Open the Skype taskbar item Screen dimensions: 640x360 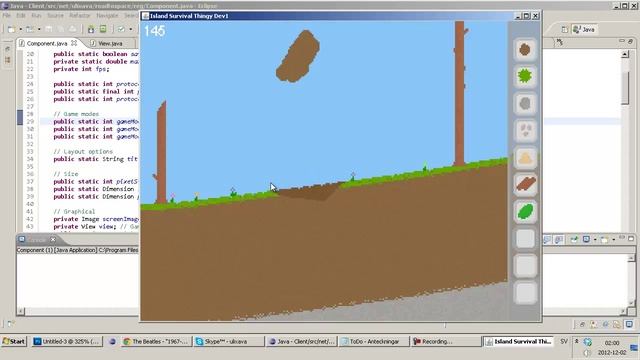coord(229,341)
